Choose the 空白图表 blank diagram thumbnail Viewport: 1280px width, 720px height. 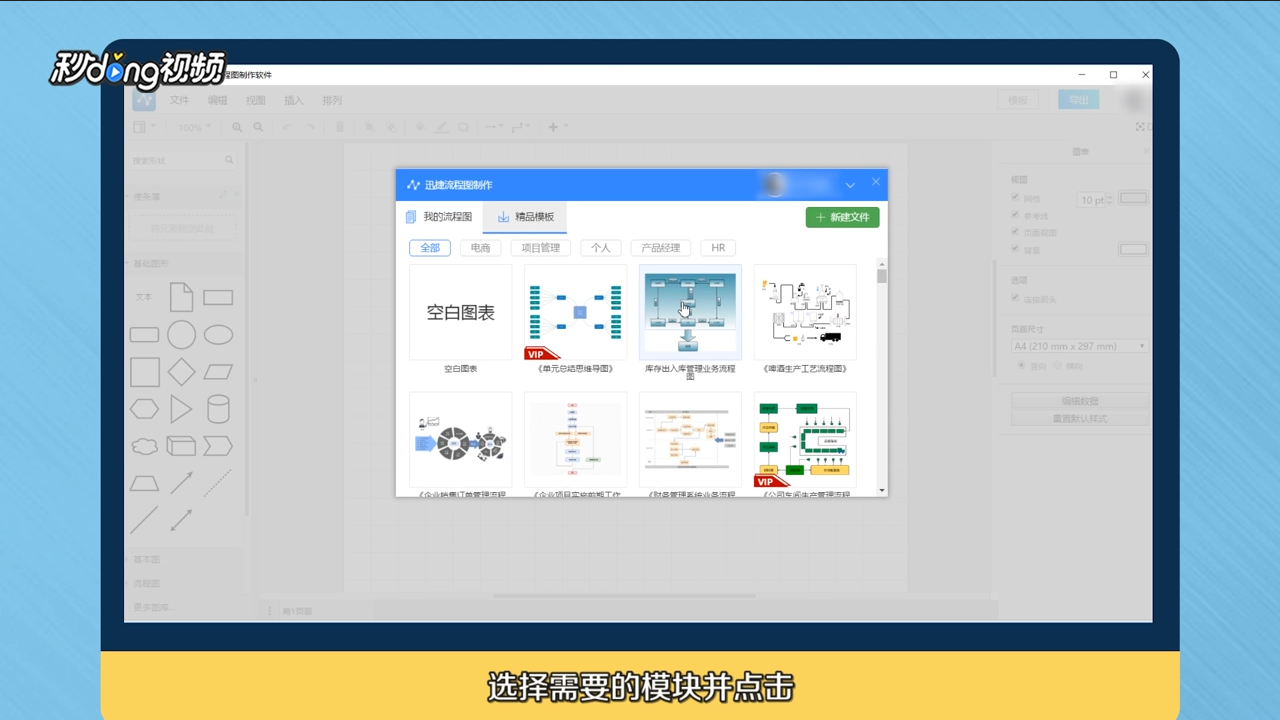461,312
